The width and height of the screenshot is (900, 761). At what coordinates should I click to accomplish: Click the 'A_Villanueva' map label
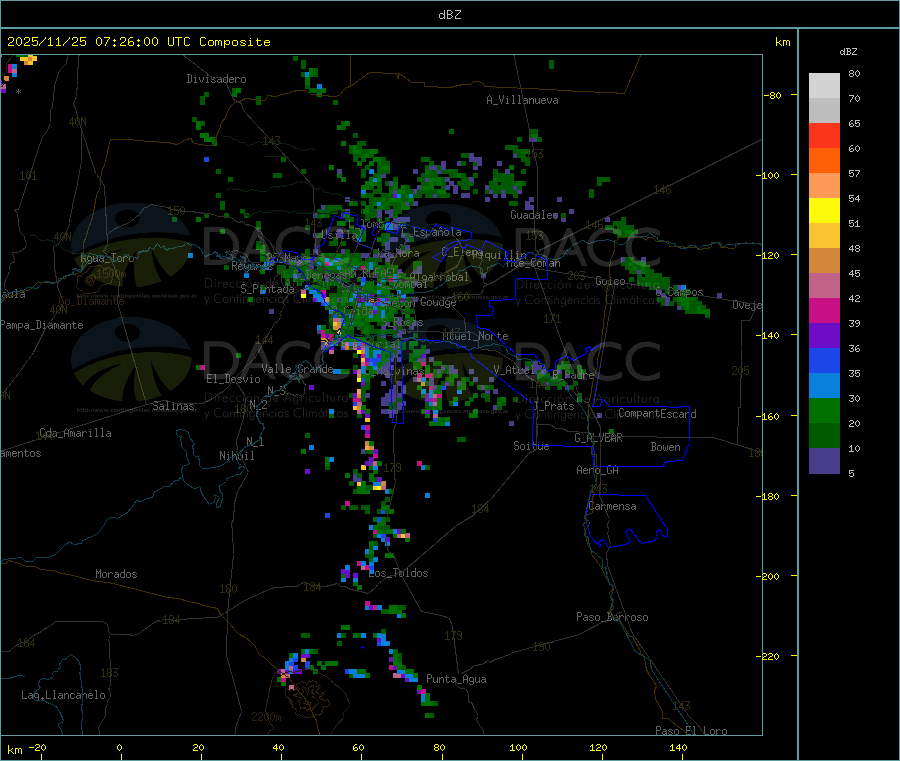[x=522, y=100]
